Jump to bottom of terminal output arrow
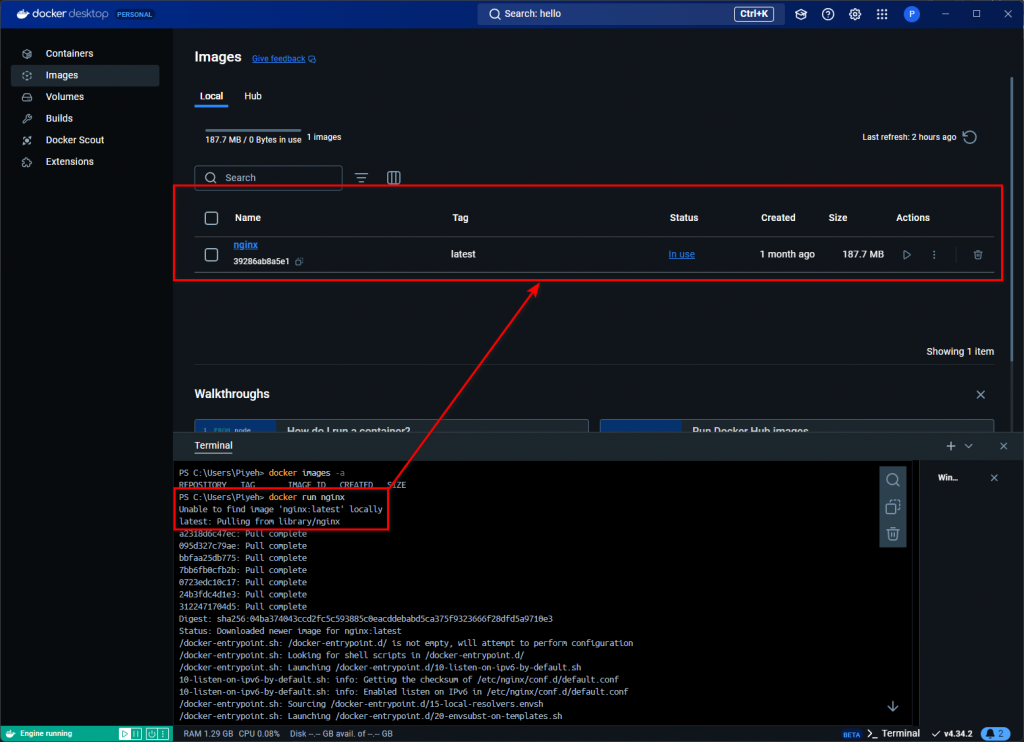1024x742 pixels. [x=893, y=707]
